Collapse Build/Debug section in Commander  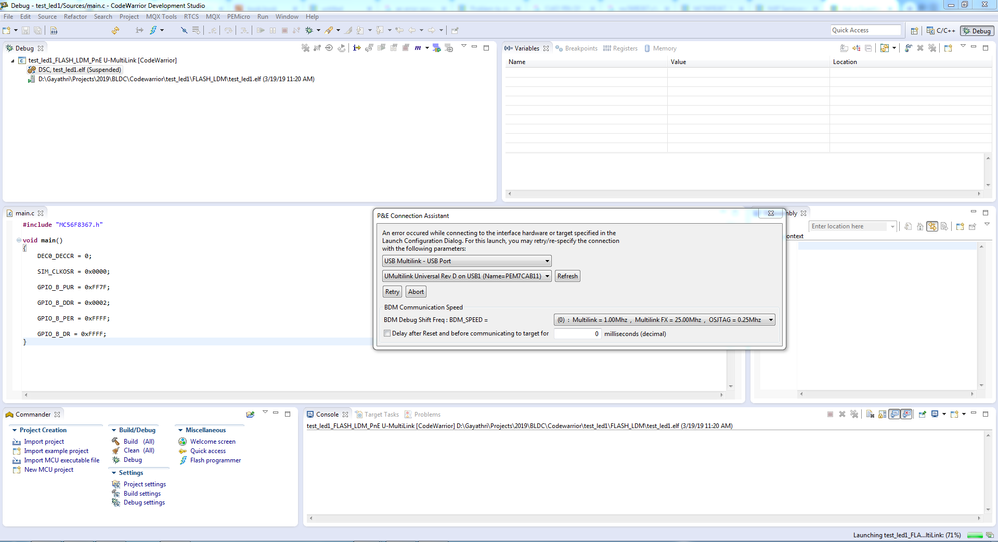click(x=113, y=430)
